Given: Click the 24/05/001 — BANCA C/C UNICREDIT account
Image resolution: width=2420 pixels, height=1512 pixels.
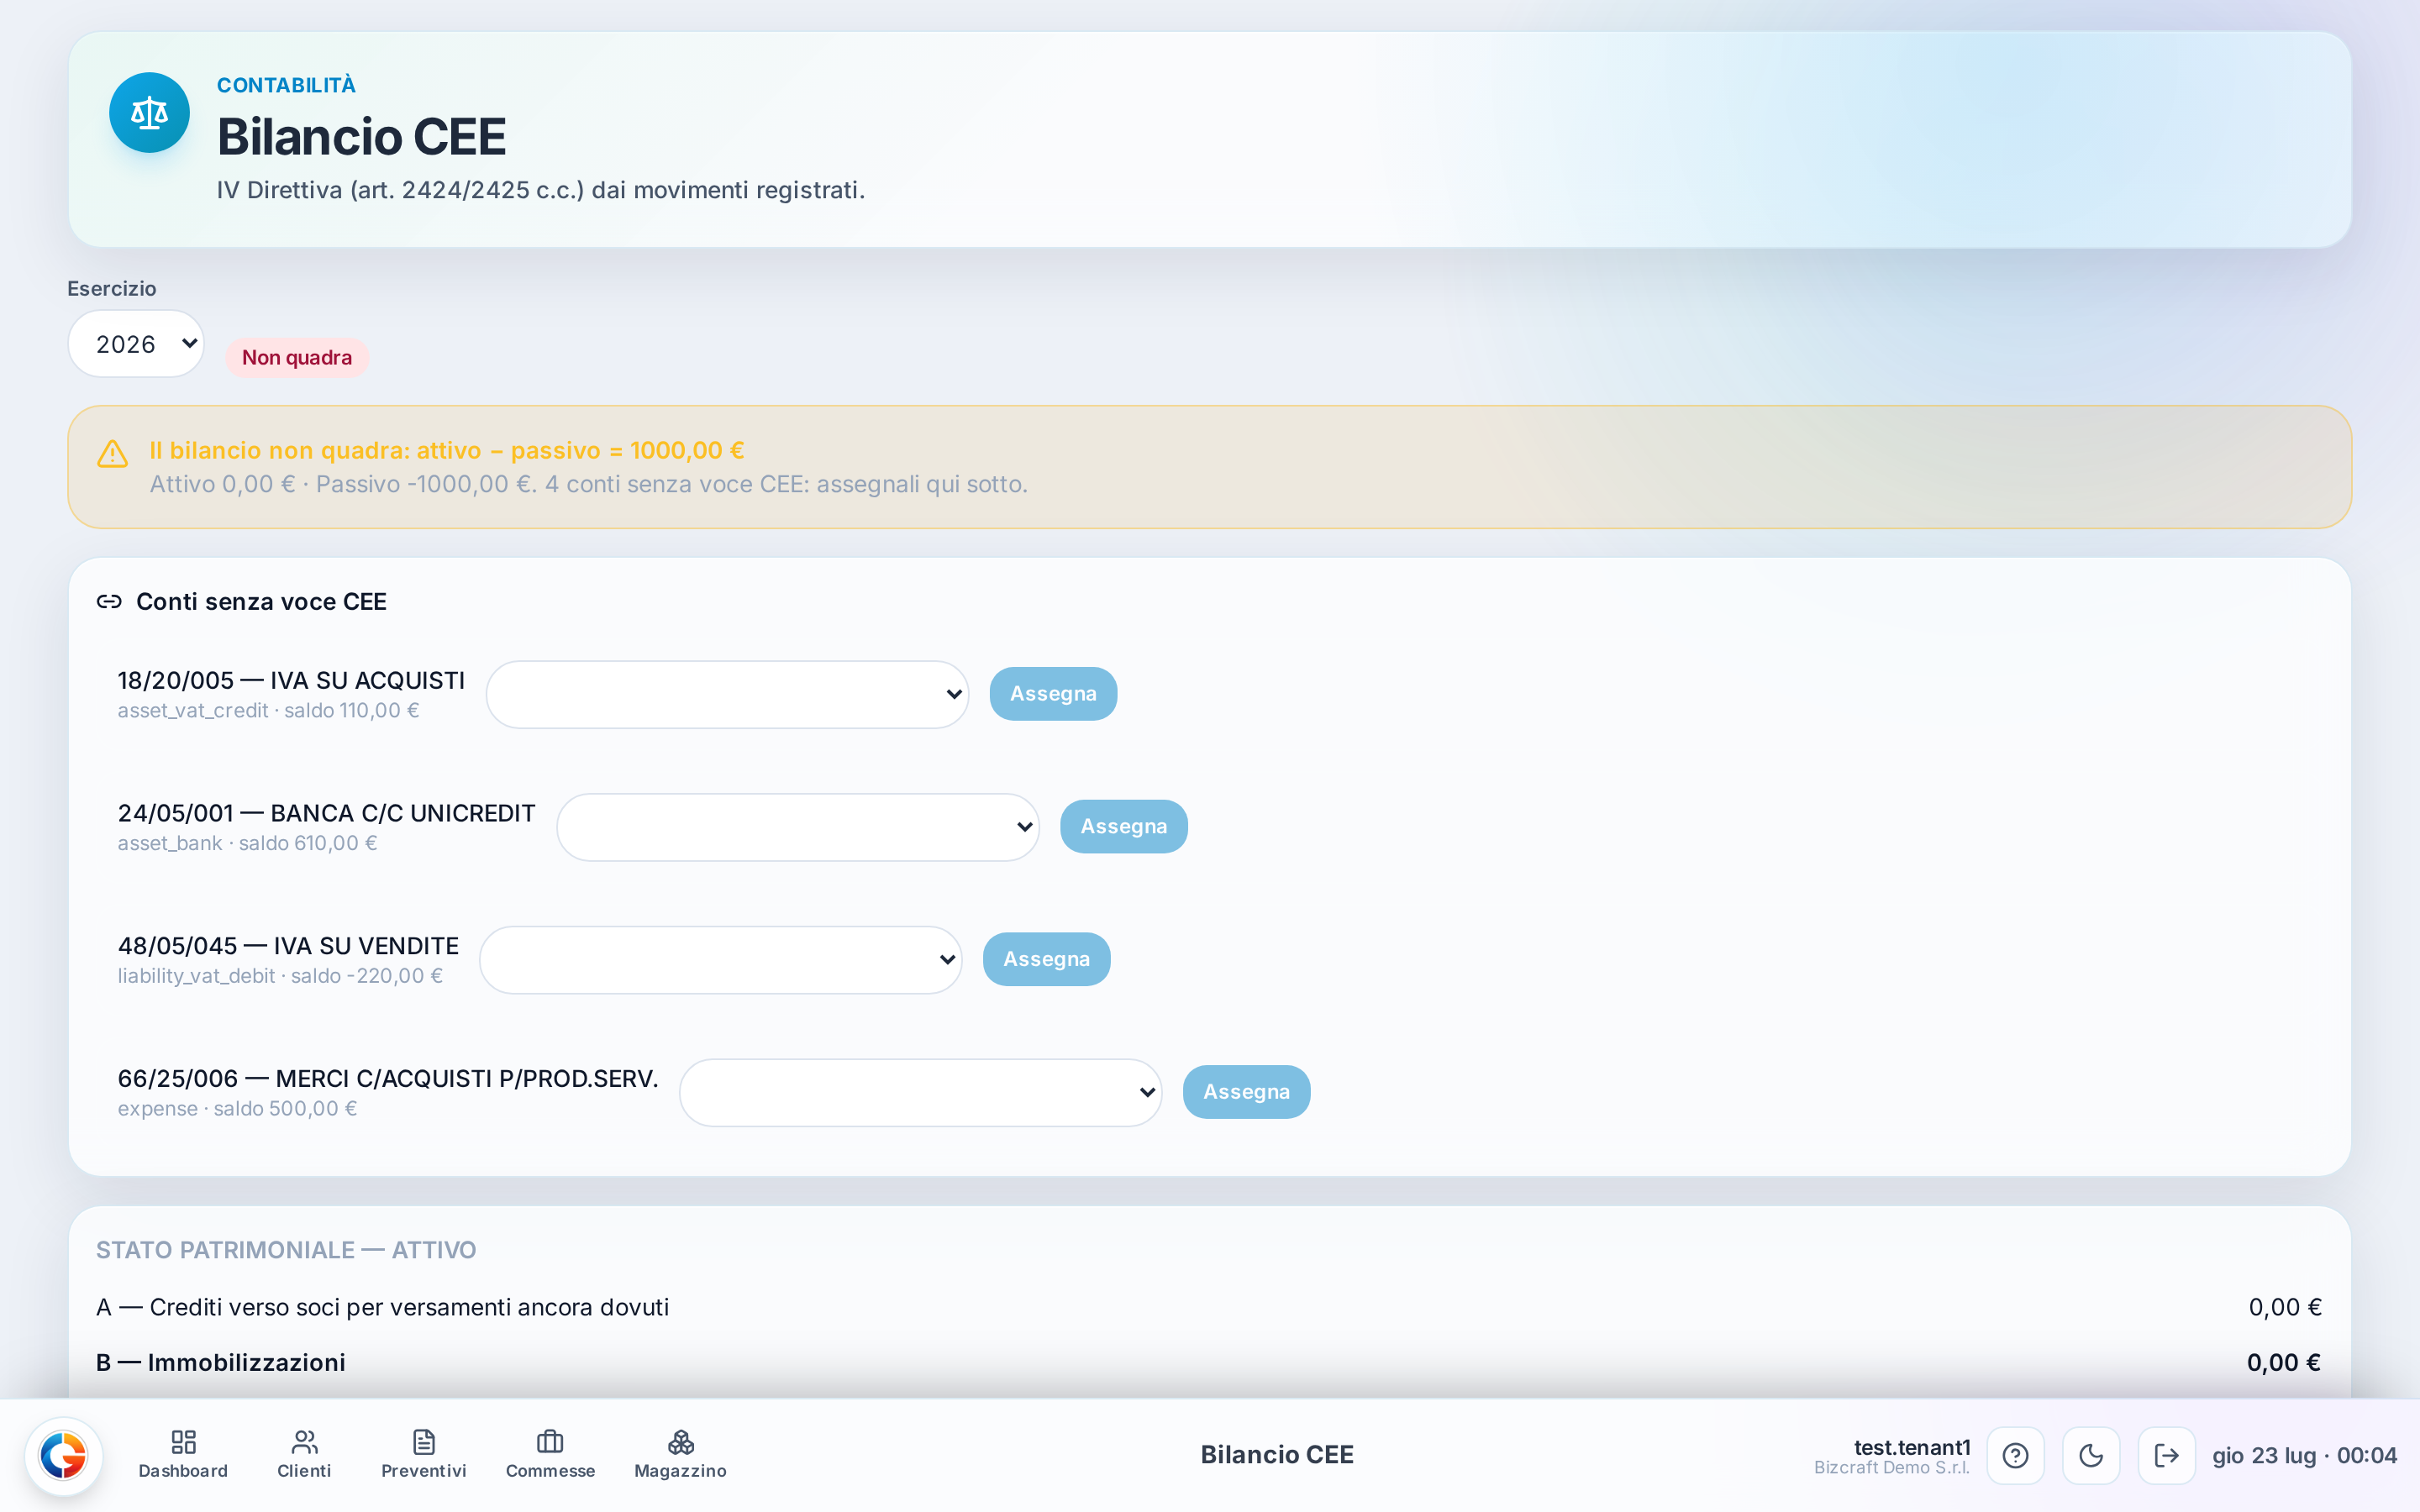Looking at the screenshot, I should click(327, 814).
